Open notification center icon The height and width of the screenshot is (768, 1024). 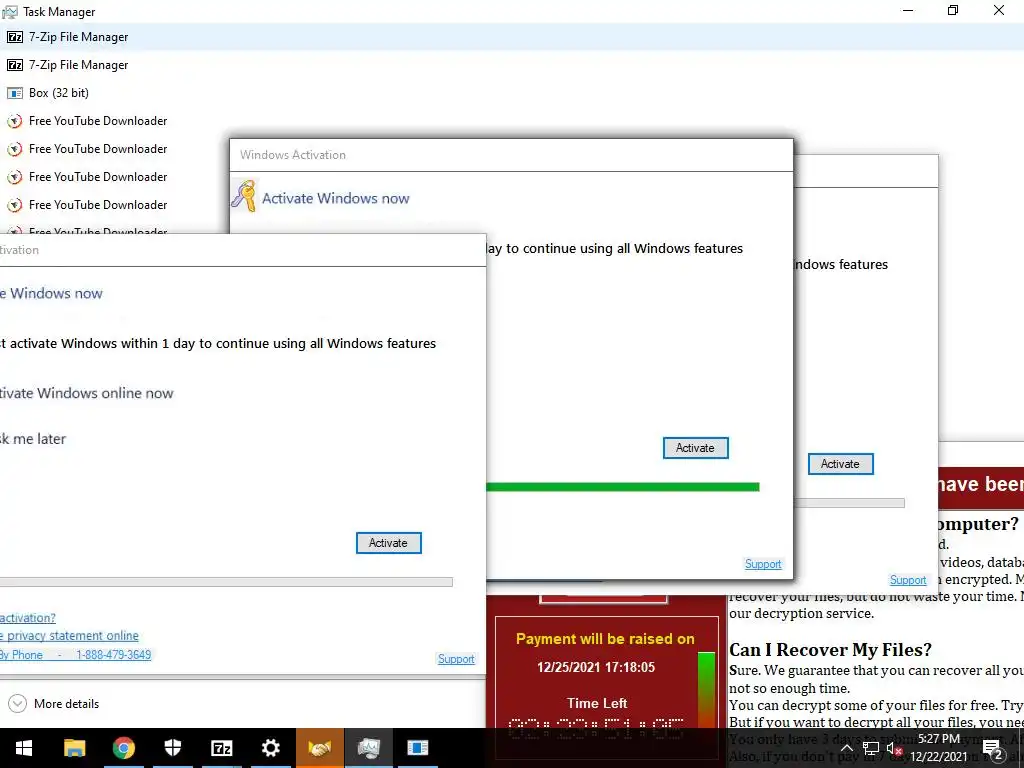click(x=993, y=749)
